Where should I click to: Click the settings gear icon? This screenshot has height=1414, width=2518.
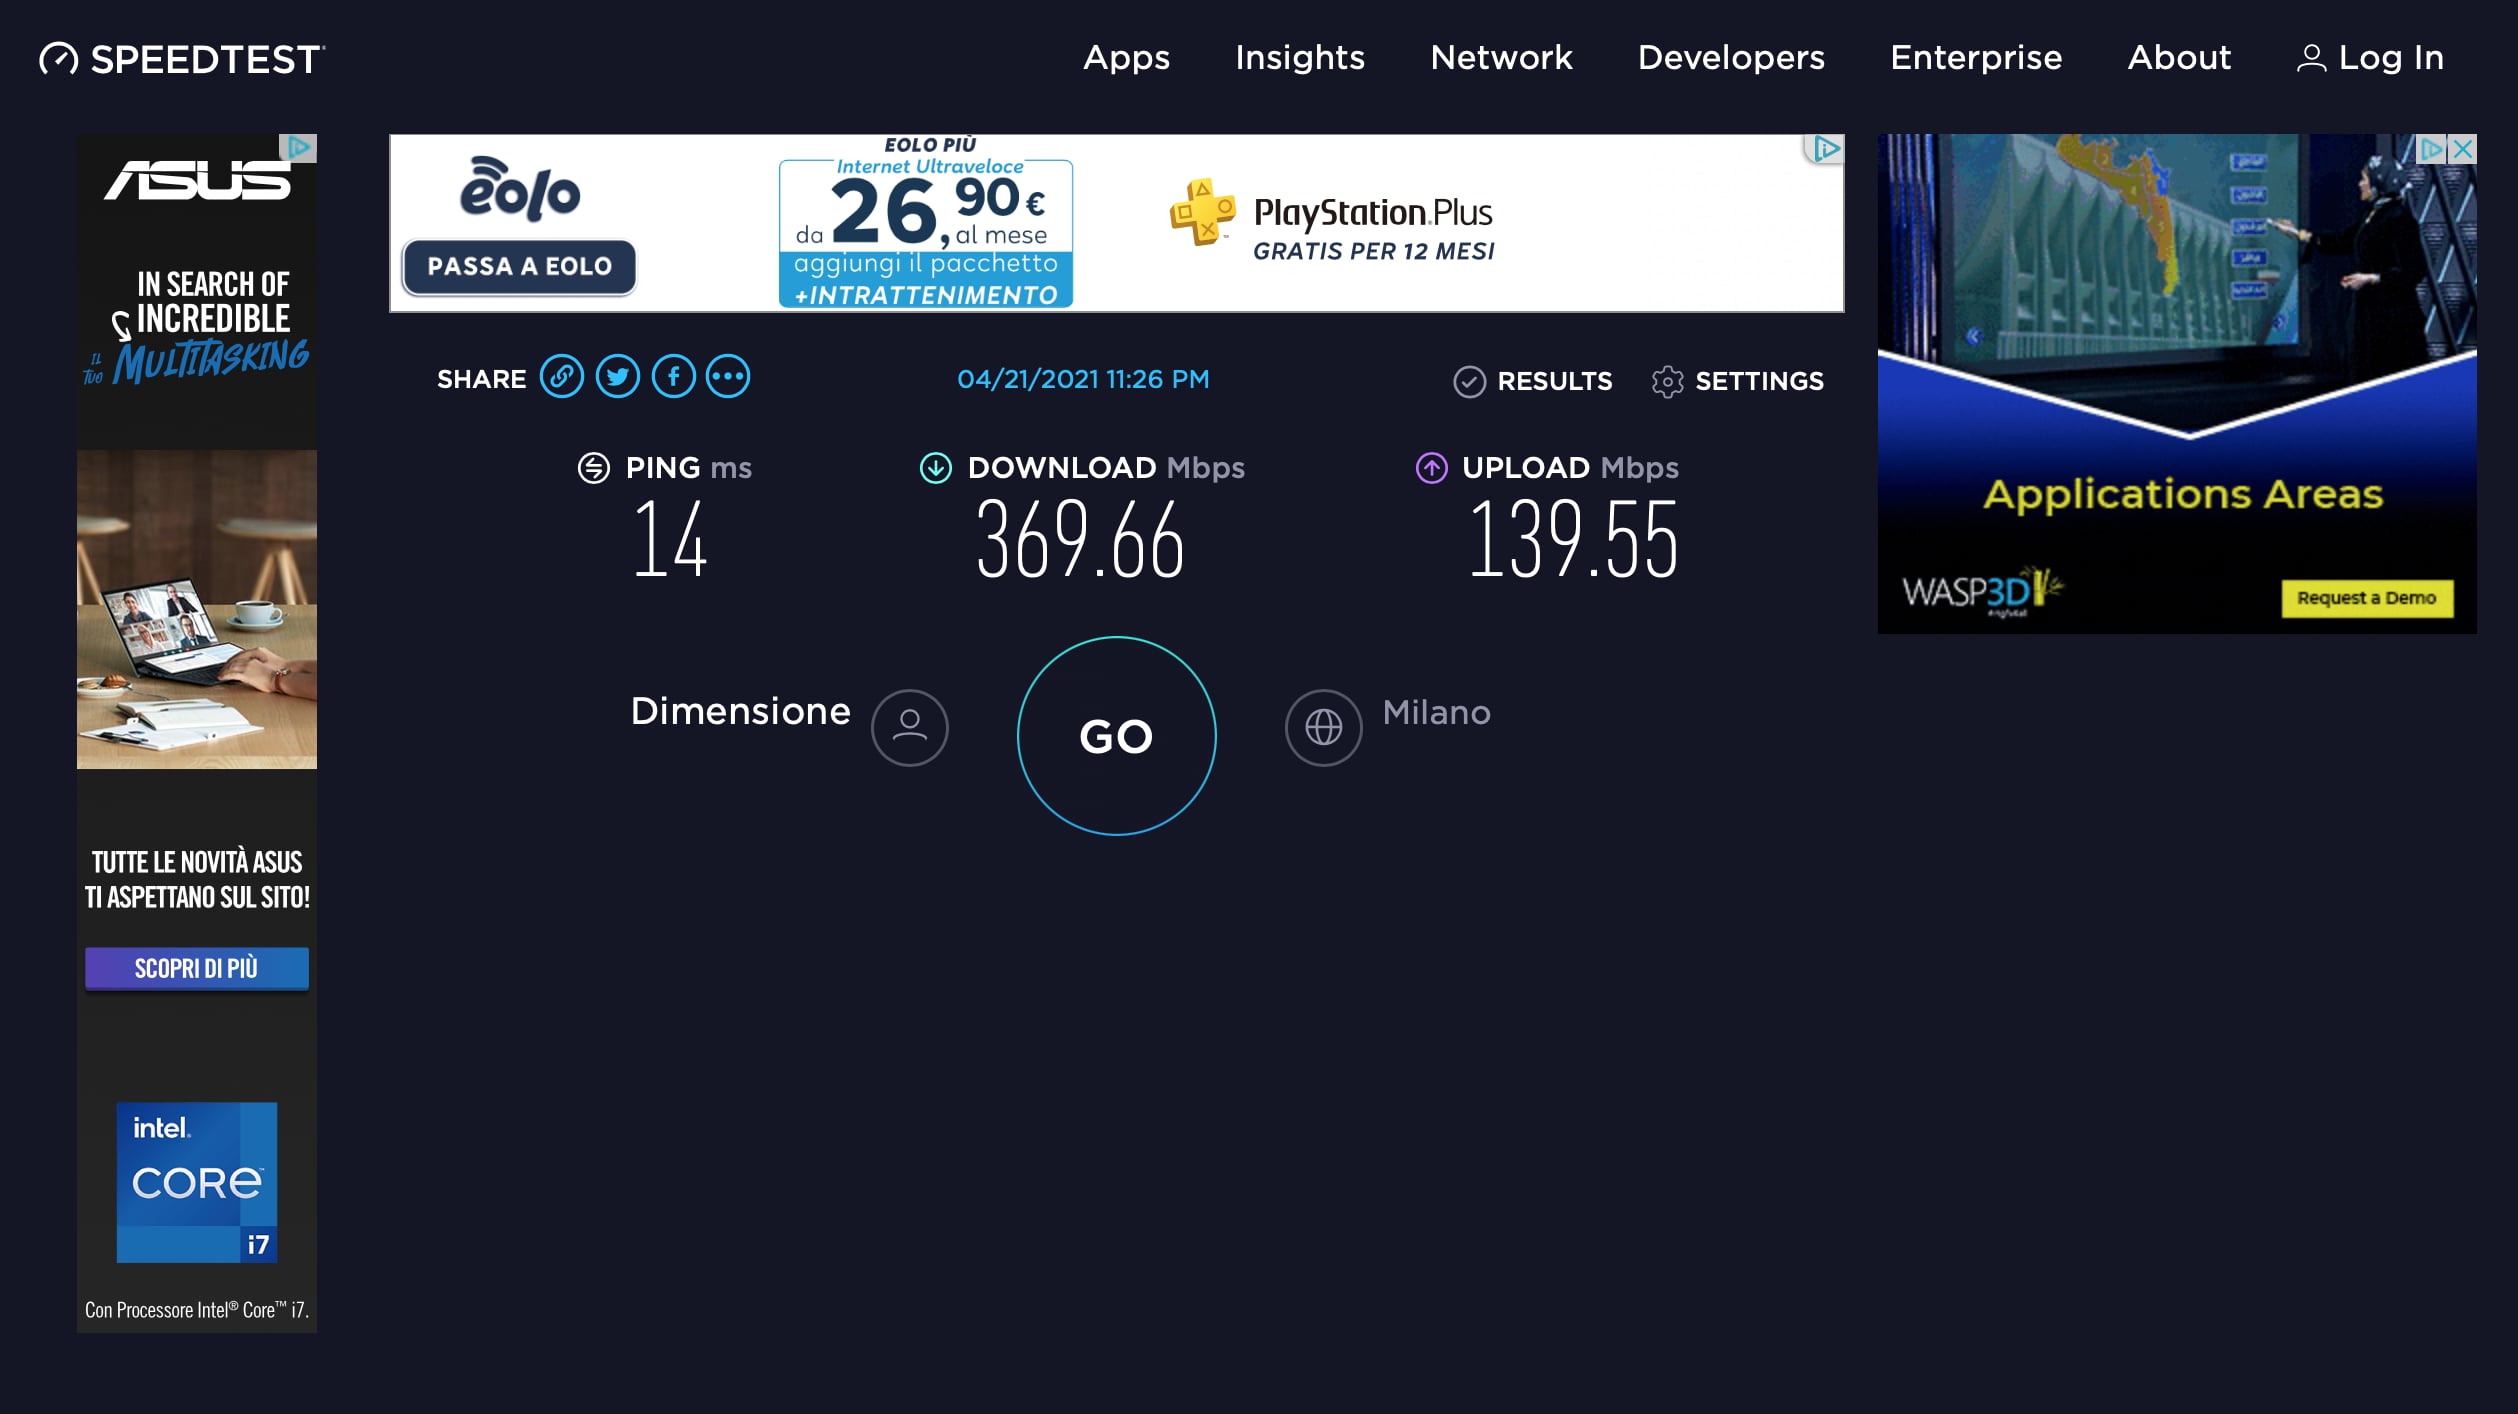click(x=1667, y=381)
